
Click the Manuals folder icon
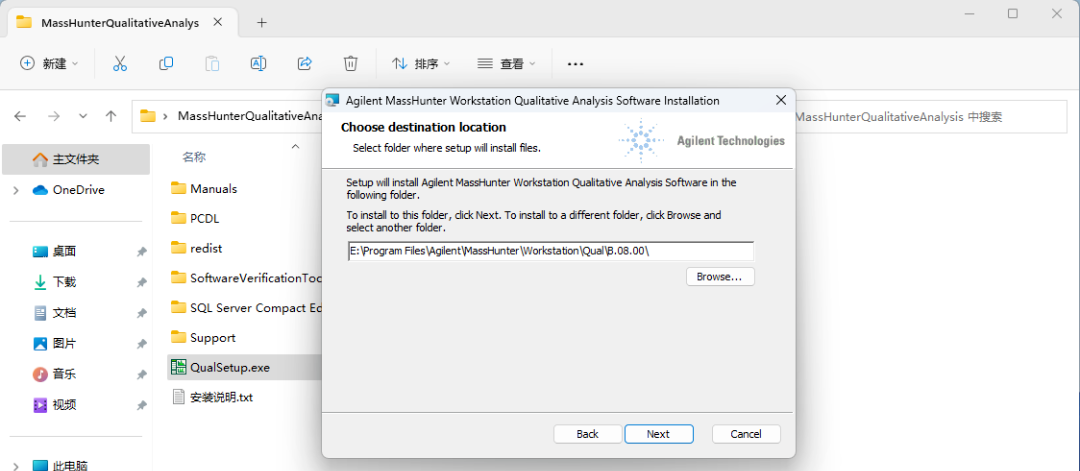pyautogui.click(x=178, y=188)
